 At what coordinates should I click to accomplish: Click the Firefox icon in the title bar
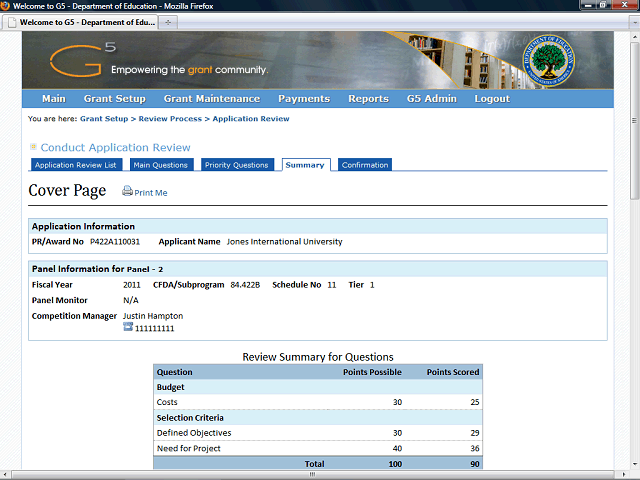click(x=6, y=6)
